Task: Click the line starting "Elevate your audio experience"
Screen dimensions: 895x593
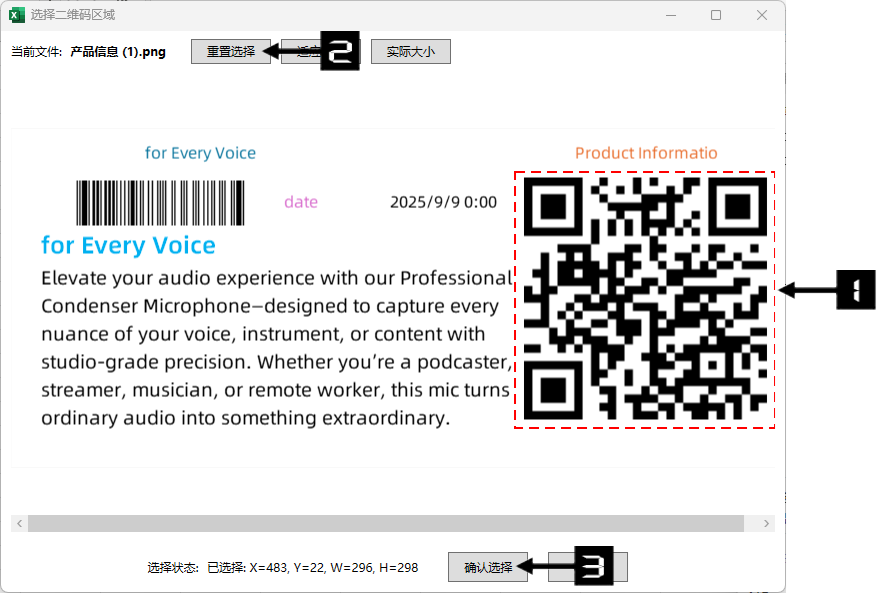Action: tap(277, 278)
